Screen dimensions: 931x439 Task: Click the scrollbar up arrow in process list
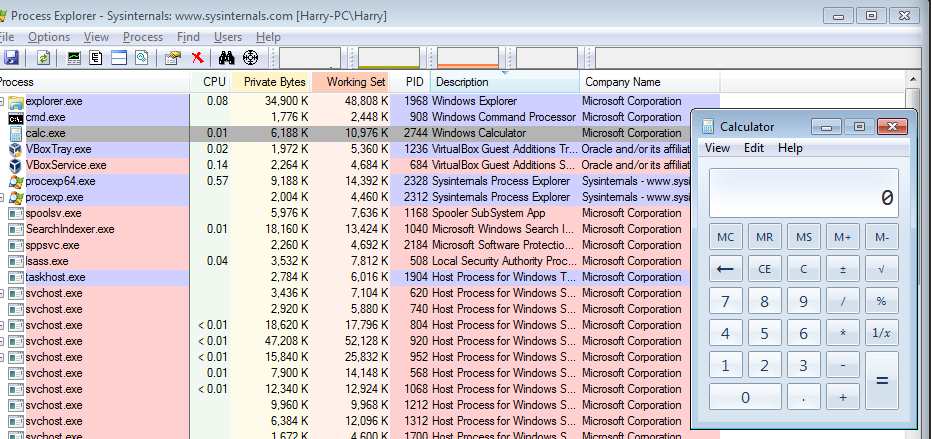(913, 79)
